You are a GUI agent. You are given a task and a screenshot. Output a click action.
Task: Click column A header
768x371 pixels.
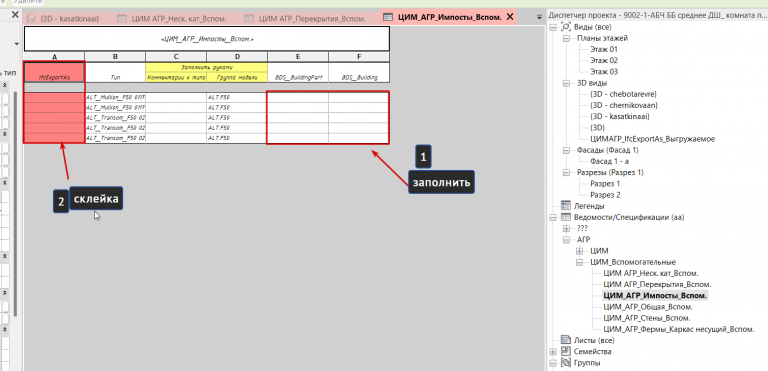tap(54, 57)
